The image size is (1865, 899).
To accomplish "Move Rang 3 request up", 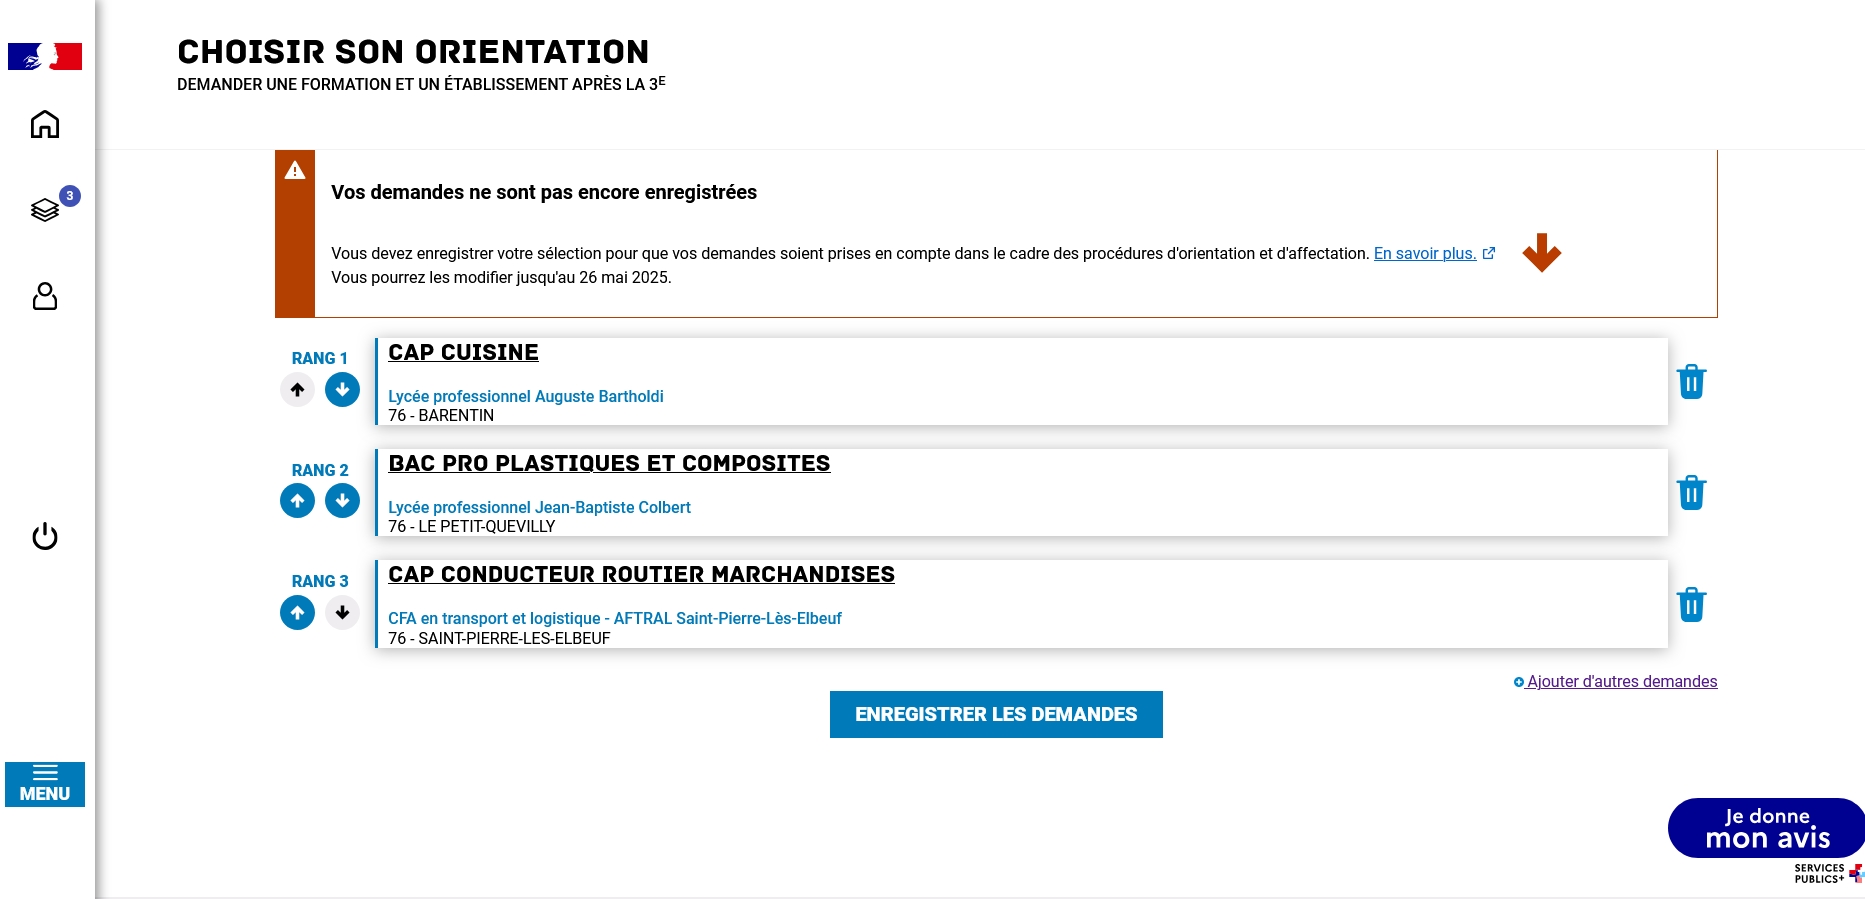I will pyautogui.click(x=297, y=613).
